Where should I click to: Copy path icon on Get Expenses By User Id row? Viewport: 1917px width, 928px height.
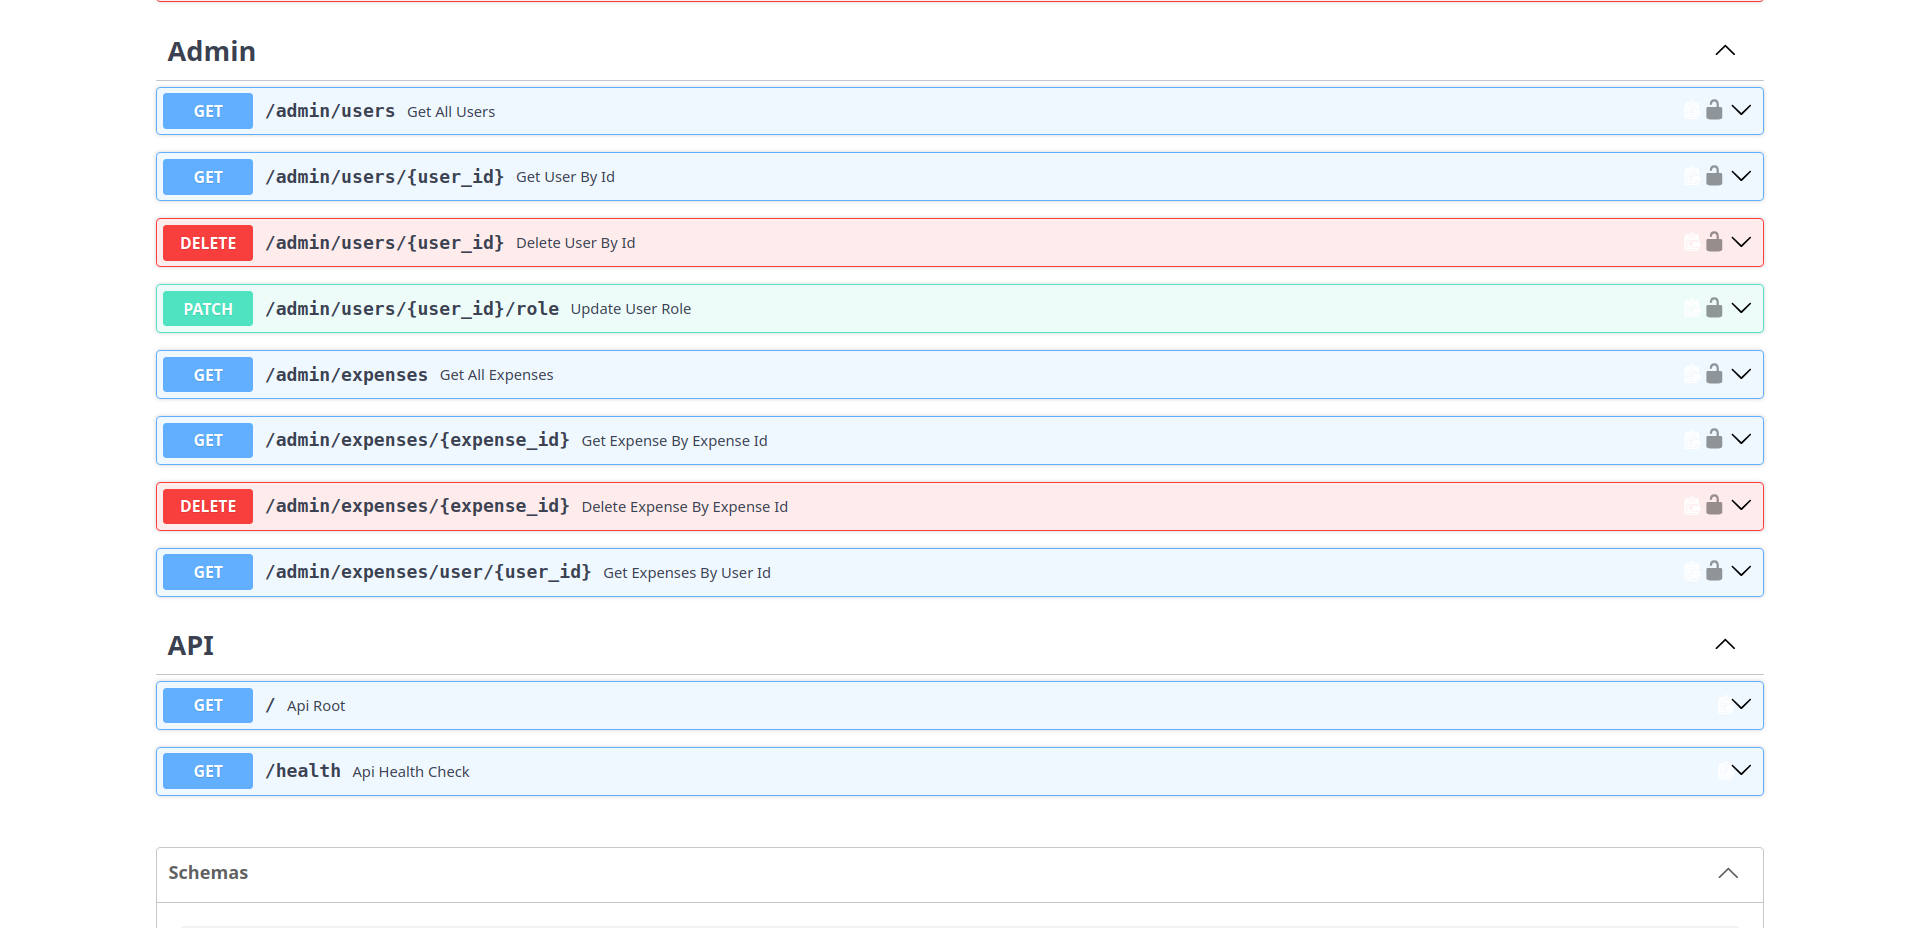(1691, 571)
